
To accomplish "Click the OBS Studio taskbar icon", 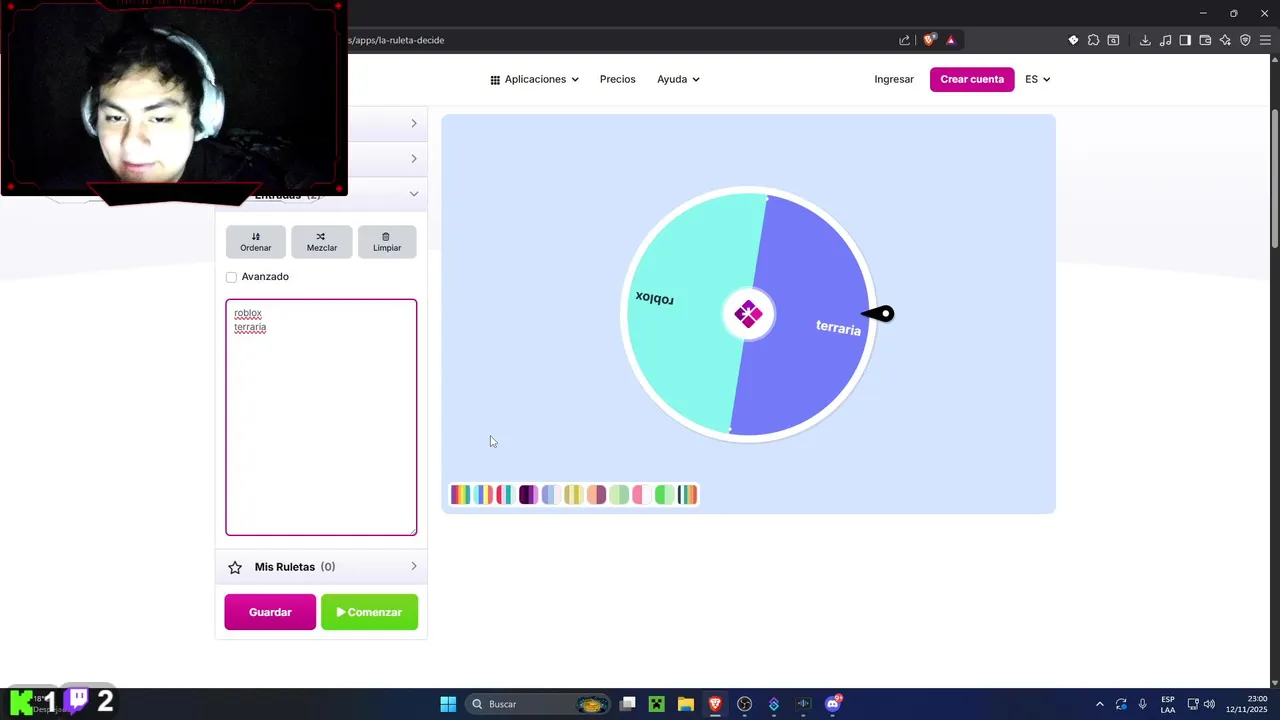I will [744, 704].
